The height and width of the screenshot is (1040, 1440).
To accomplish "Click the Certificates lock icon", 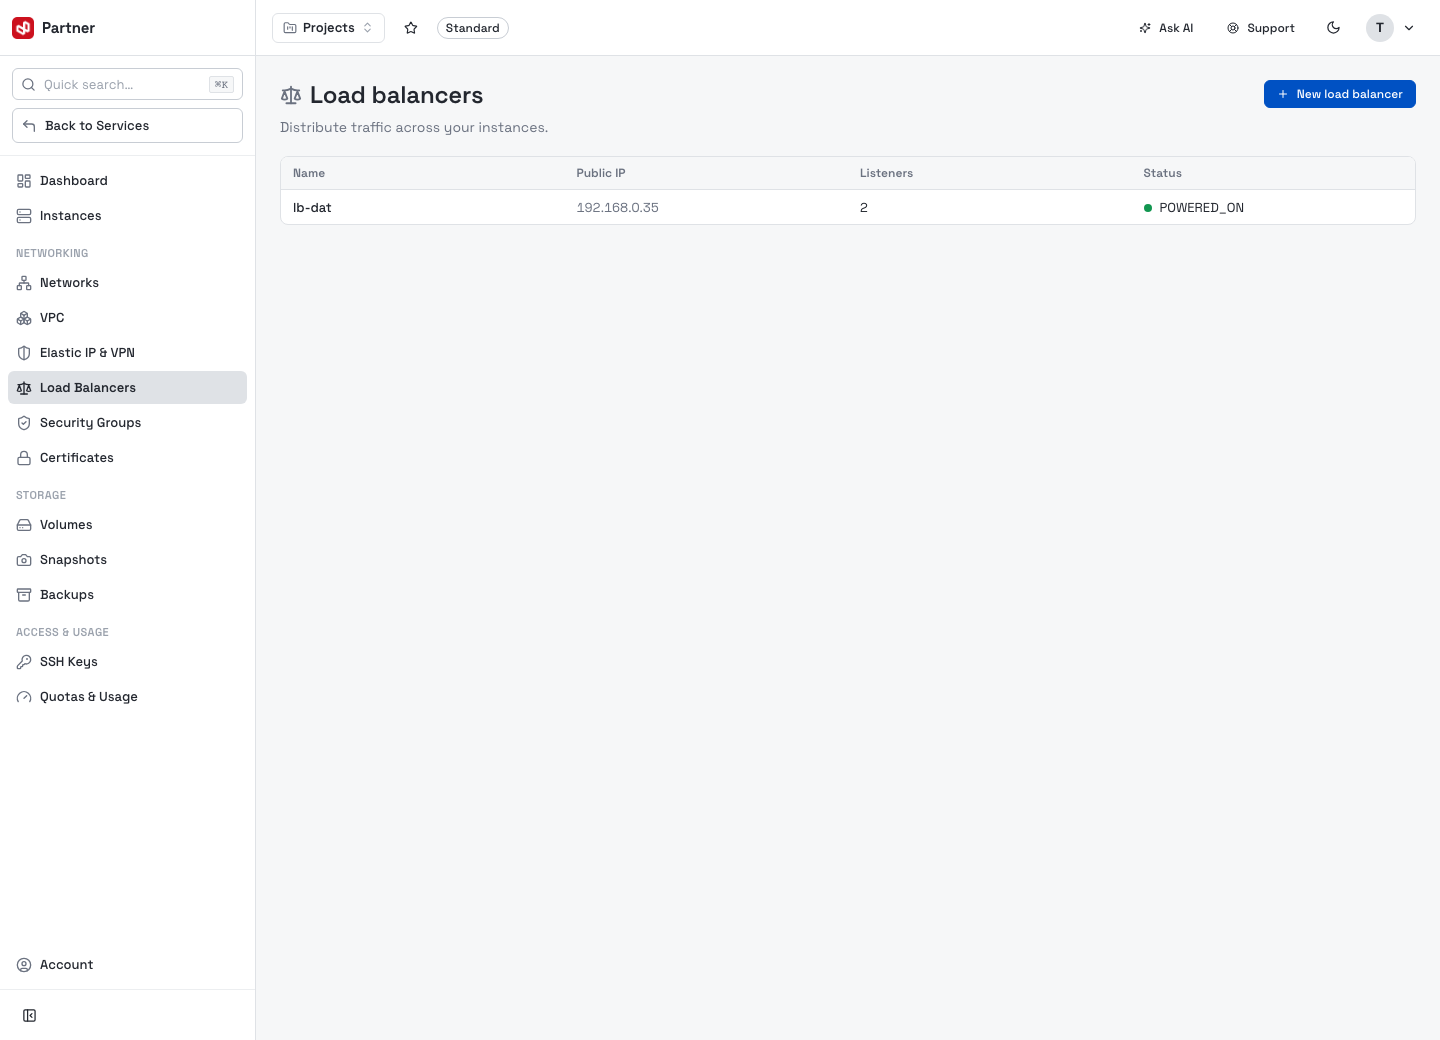I will [x=24, y=458].
